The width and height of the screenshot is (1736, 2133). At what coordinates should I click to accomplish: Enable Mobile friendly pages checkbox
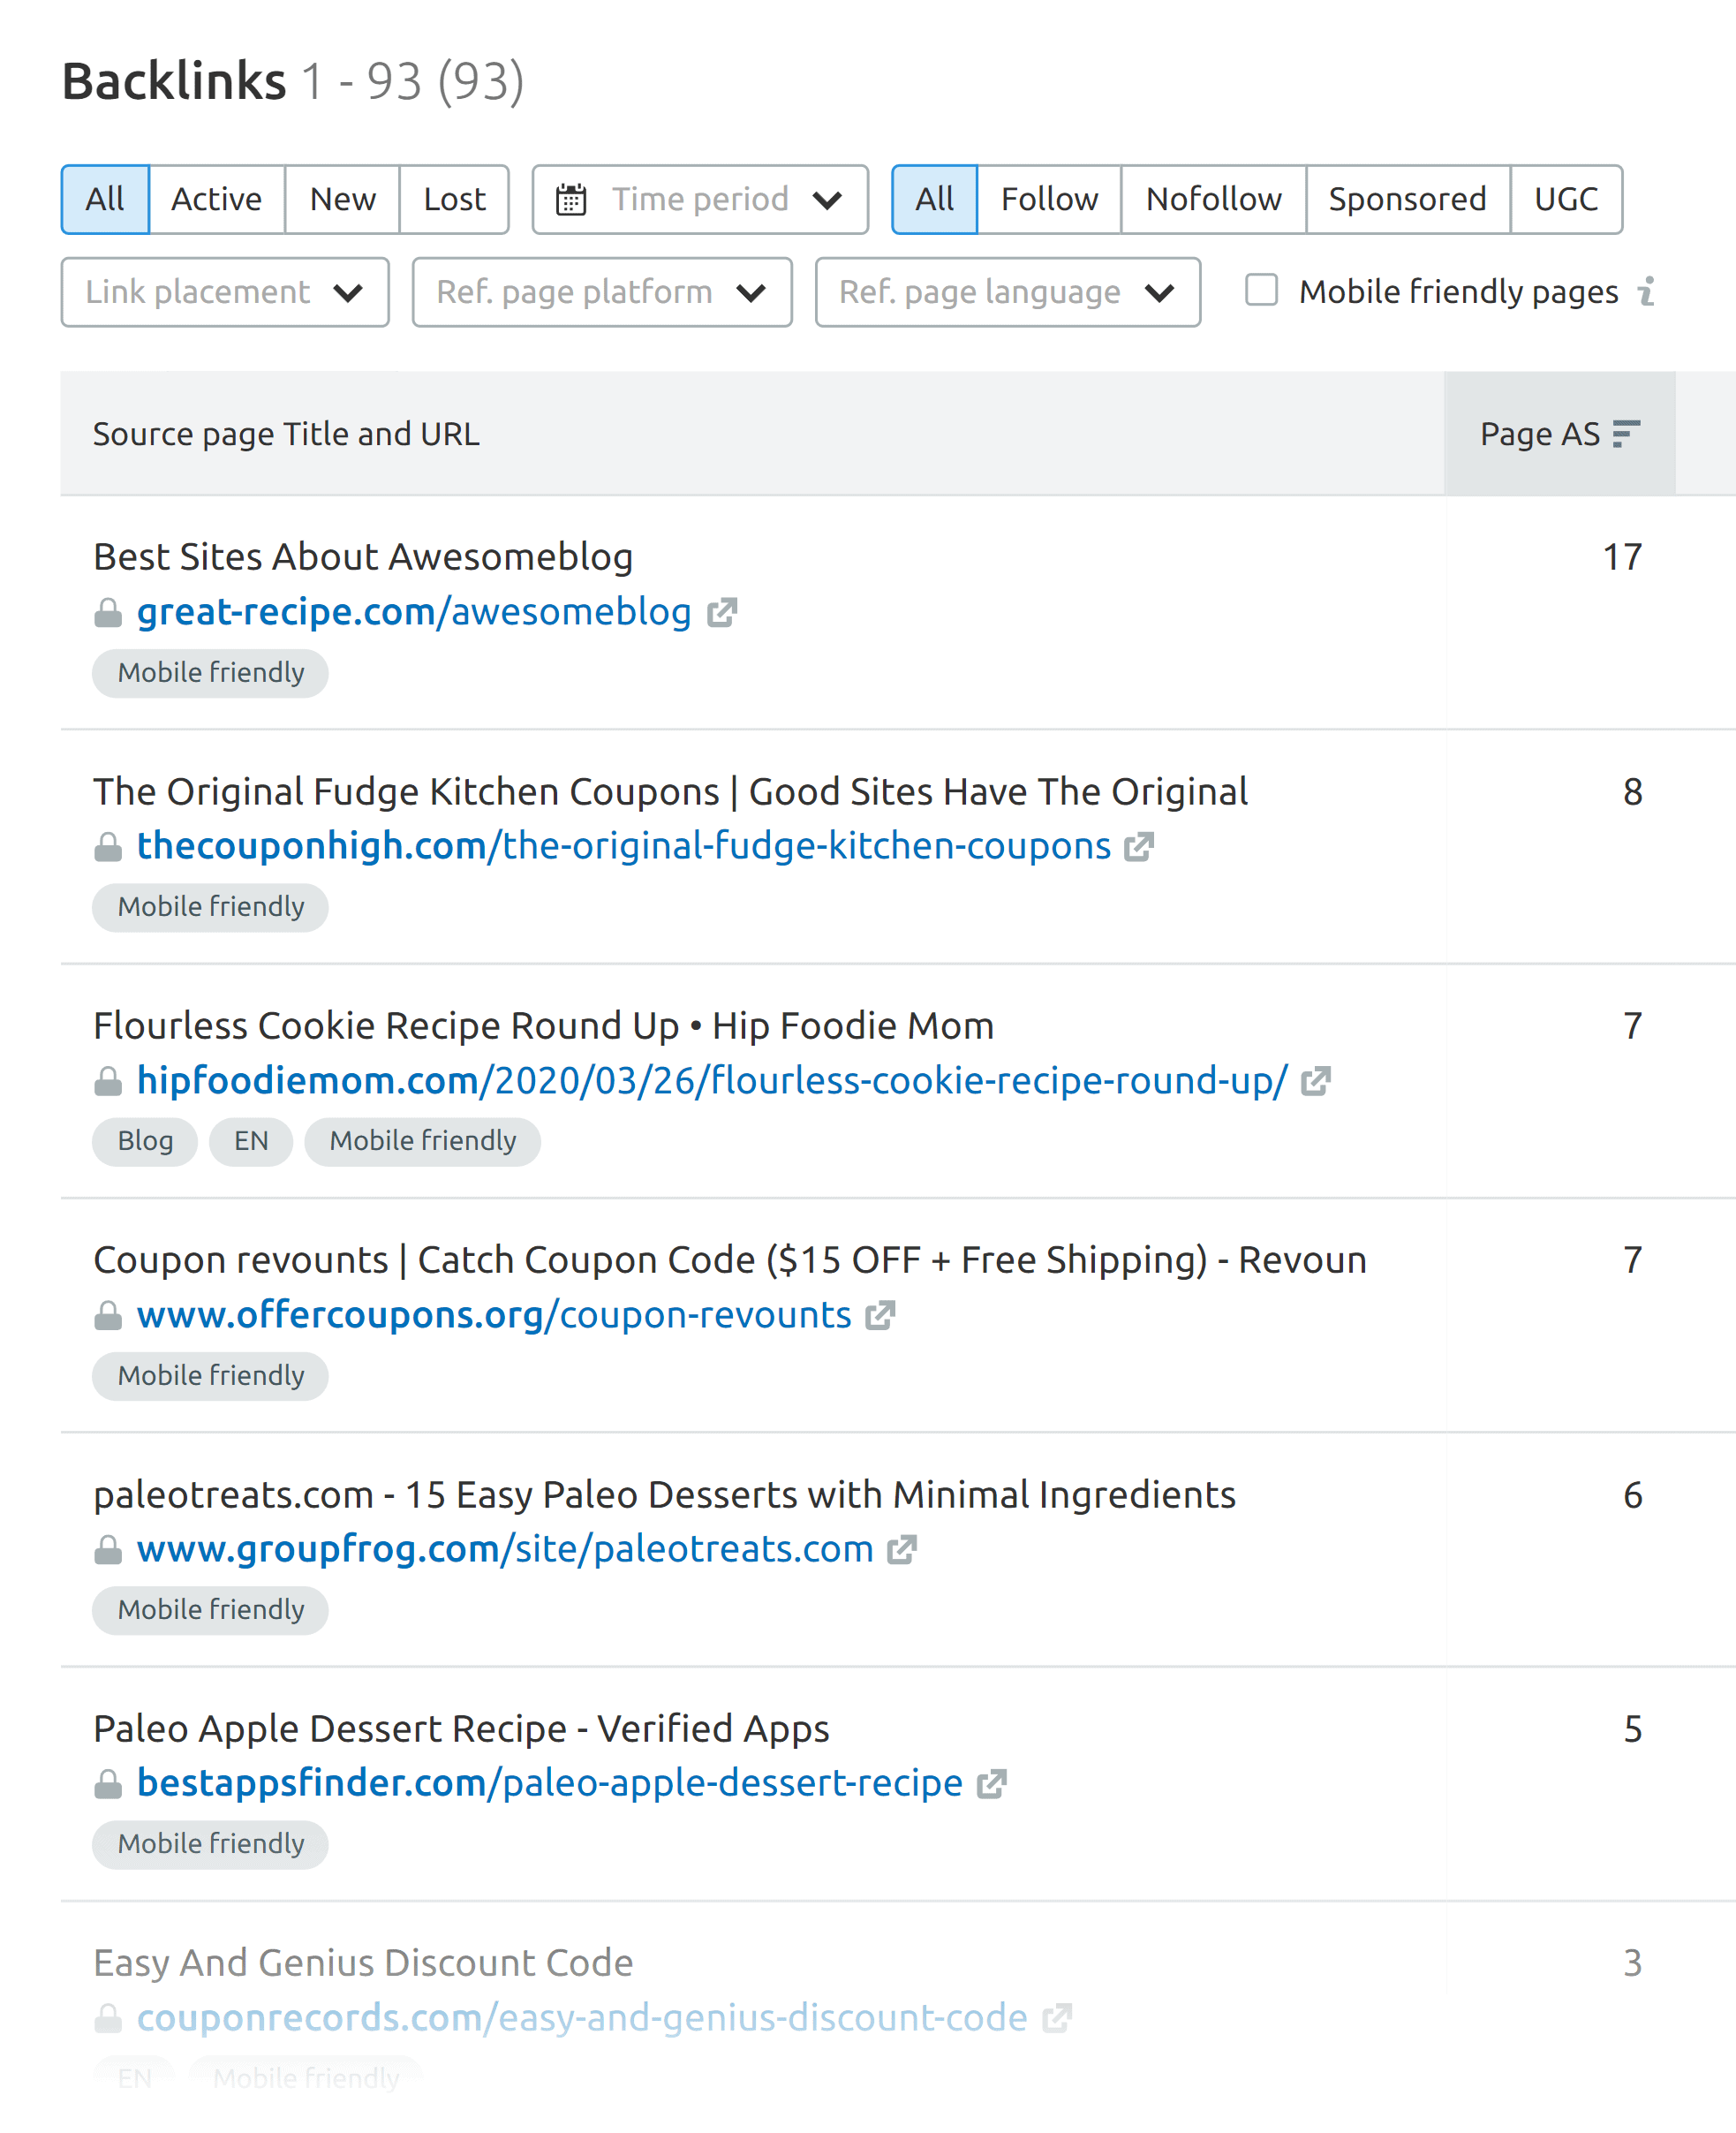click(1261, 290)
